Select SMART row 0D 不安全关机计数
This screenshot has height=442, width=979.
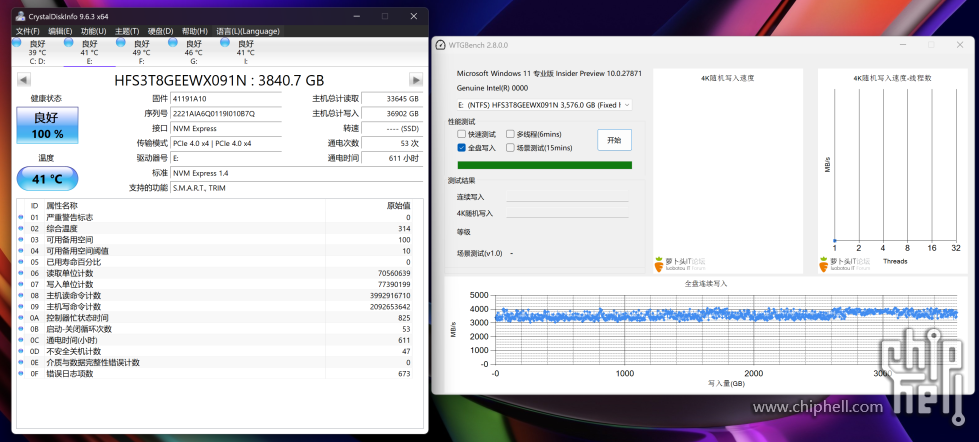[215, 351]
